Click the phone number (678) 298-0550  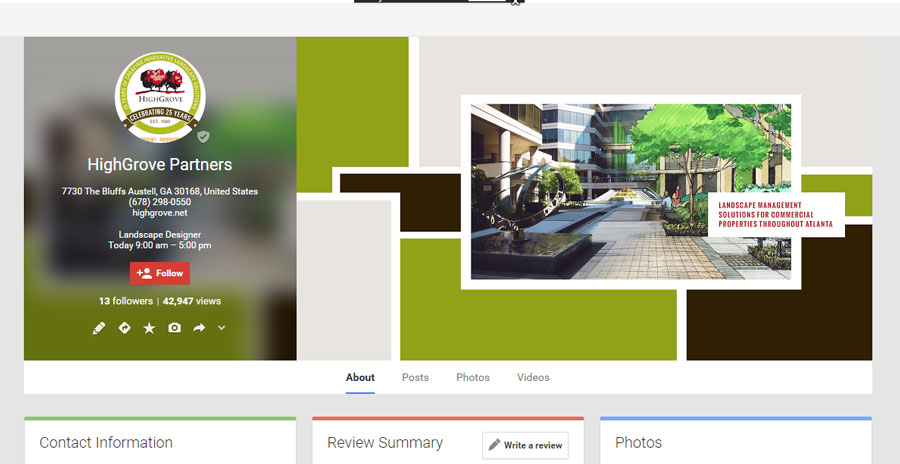pos(160,202)
